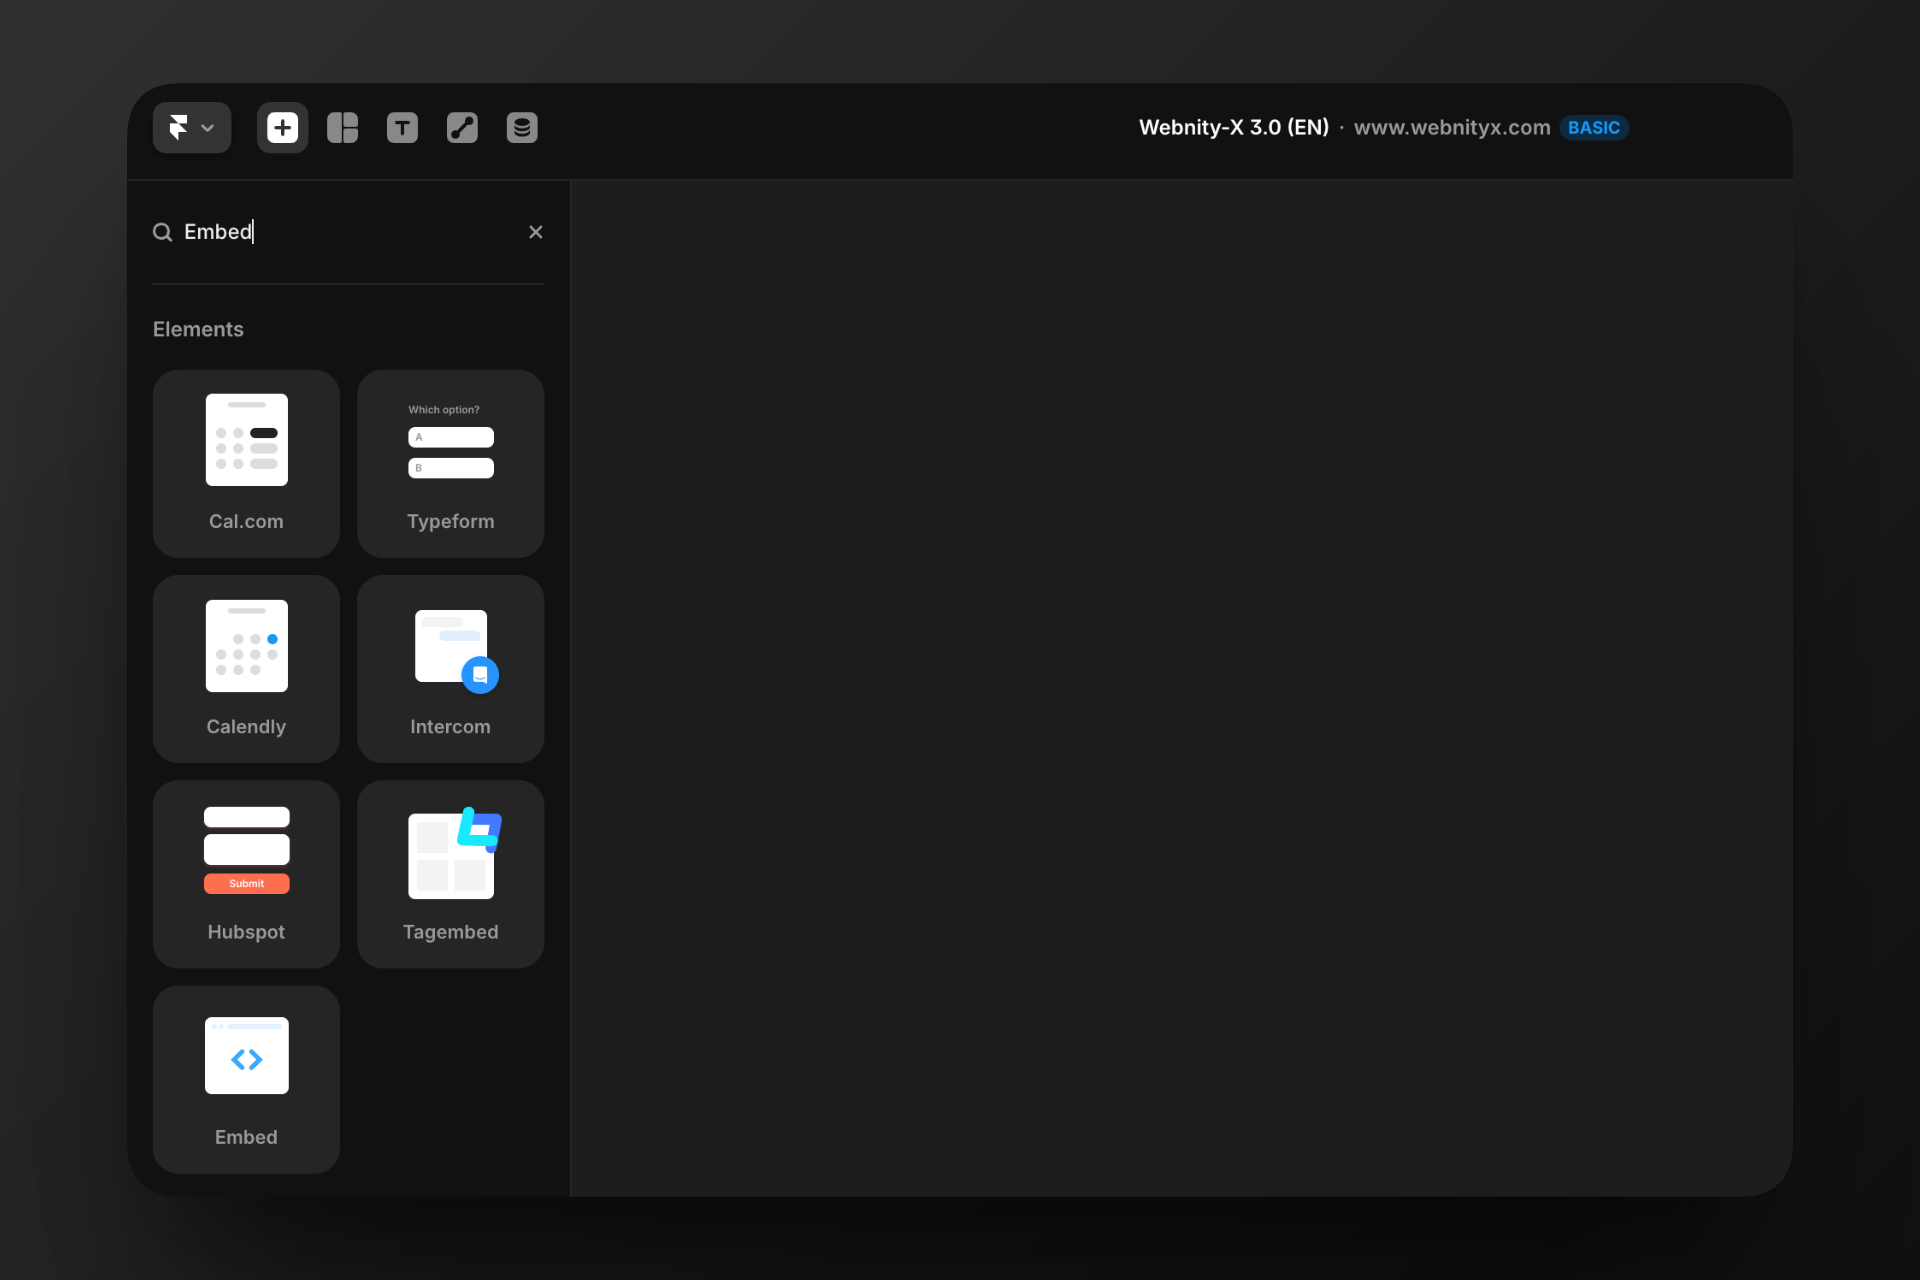The image size is (1920, 1280).
Task: Open the www.webnityx.com site link
Action: click(x=1452, y=128)
